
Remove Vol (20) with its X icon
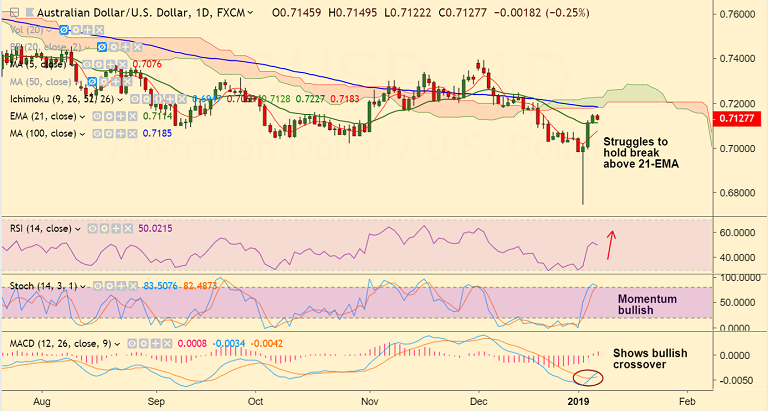point(99,30)
